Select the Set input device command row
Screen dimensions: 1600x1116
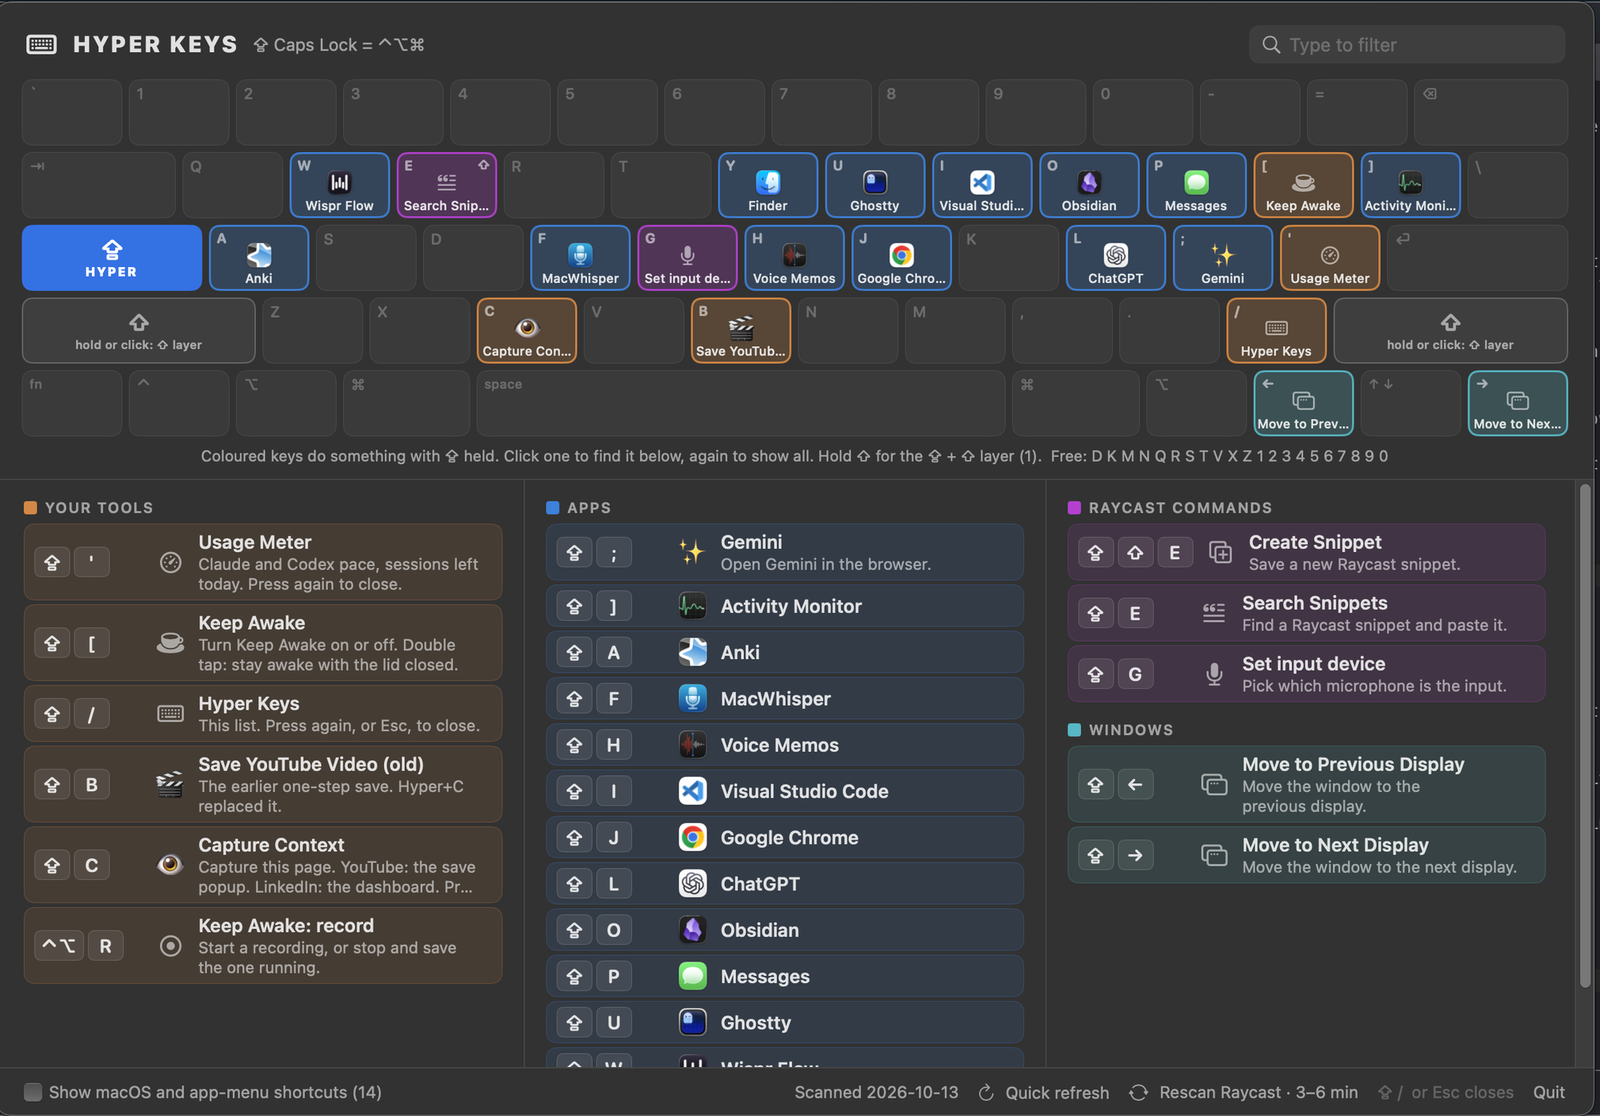pos(1306,674)
